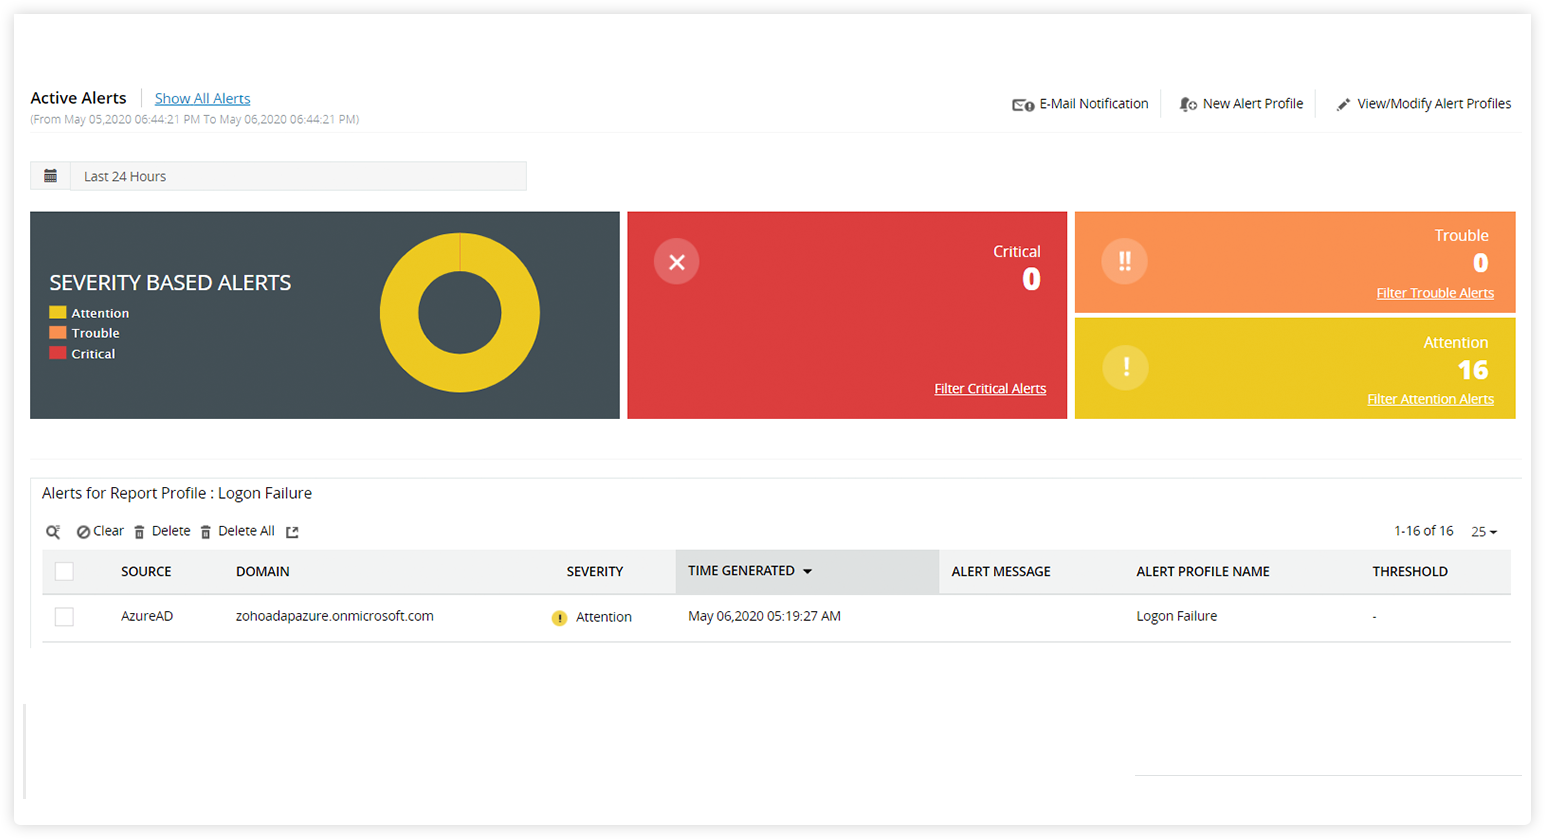Click the orange Trouble legend swatch
Screen dimensions: 1545x839
[58, 333]
